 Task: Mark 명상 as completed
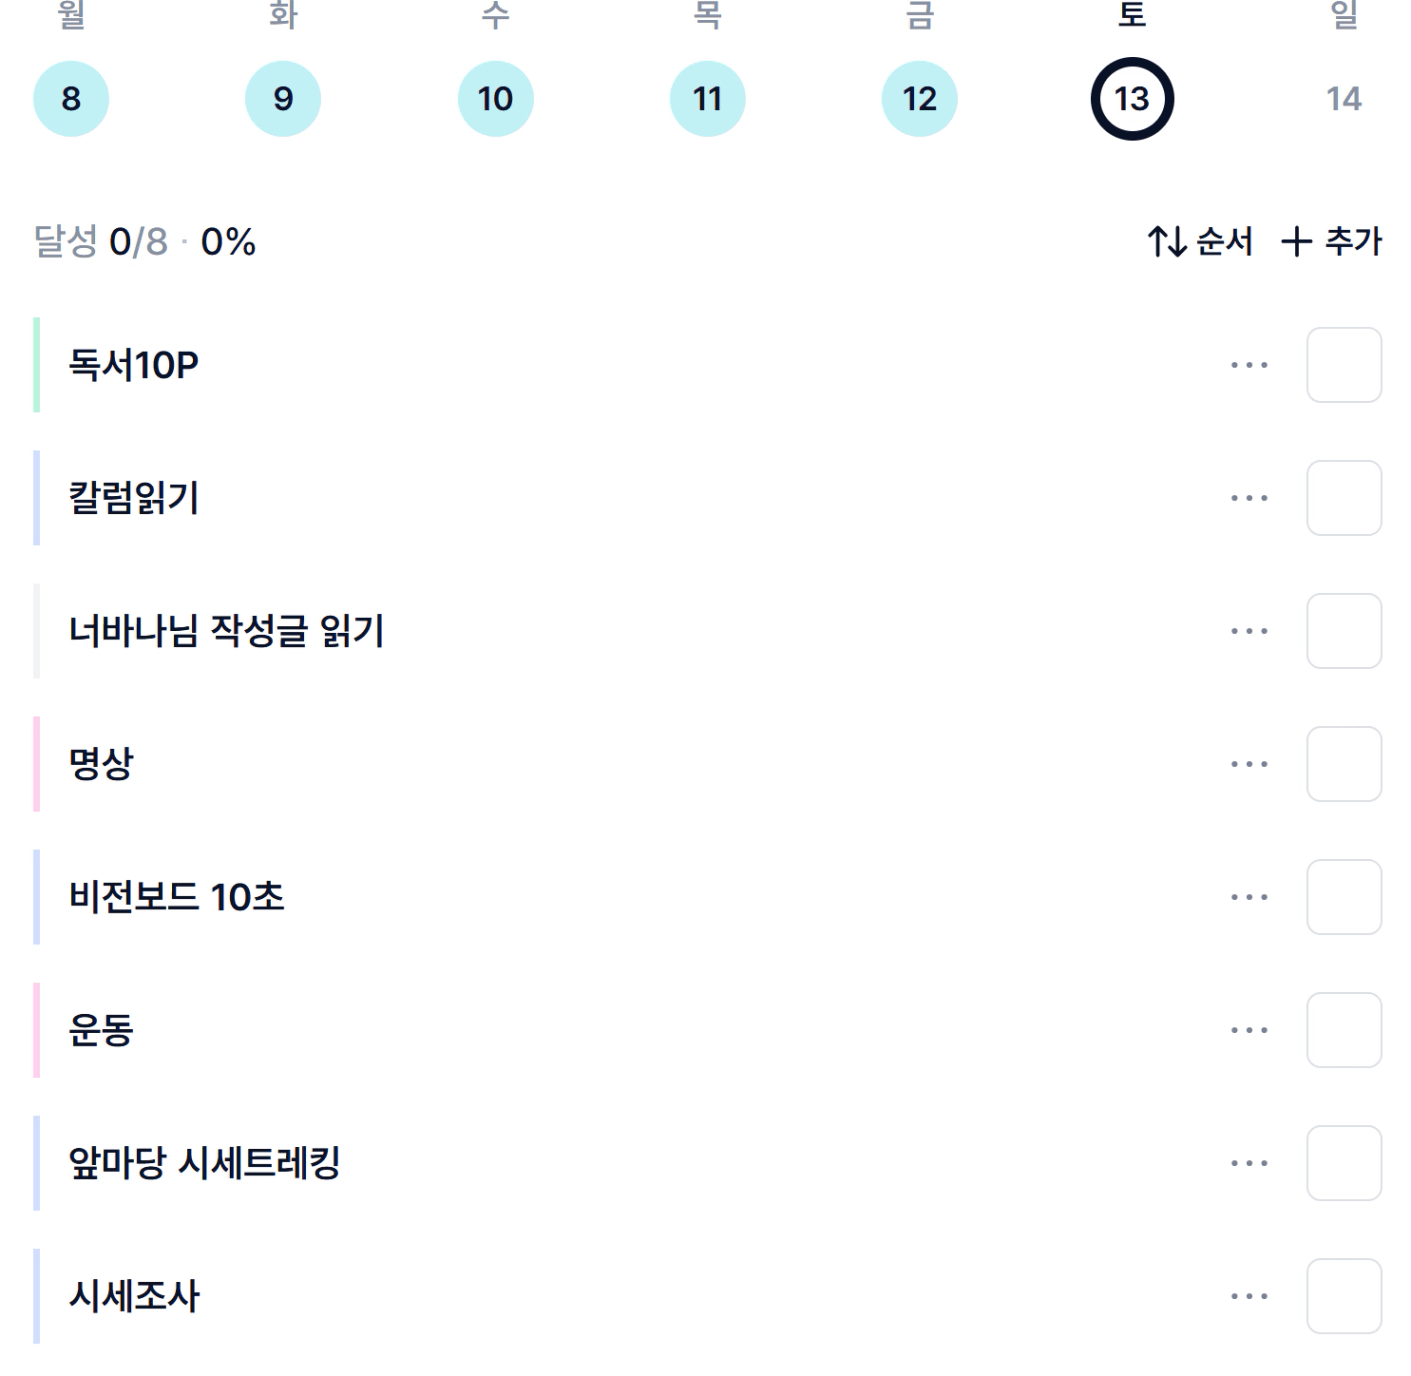coord(1343,764)
